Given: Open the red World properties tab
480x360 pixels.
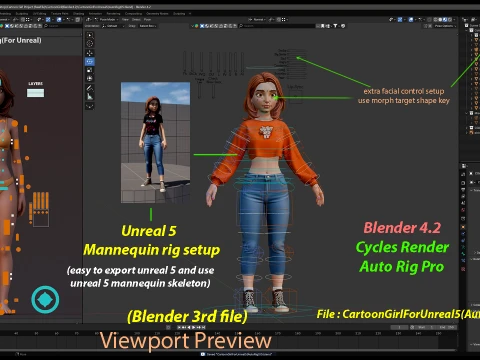Looking at the screenshot, I should (463, 210).
